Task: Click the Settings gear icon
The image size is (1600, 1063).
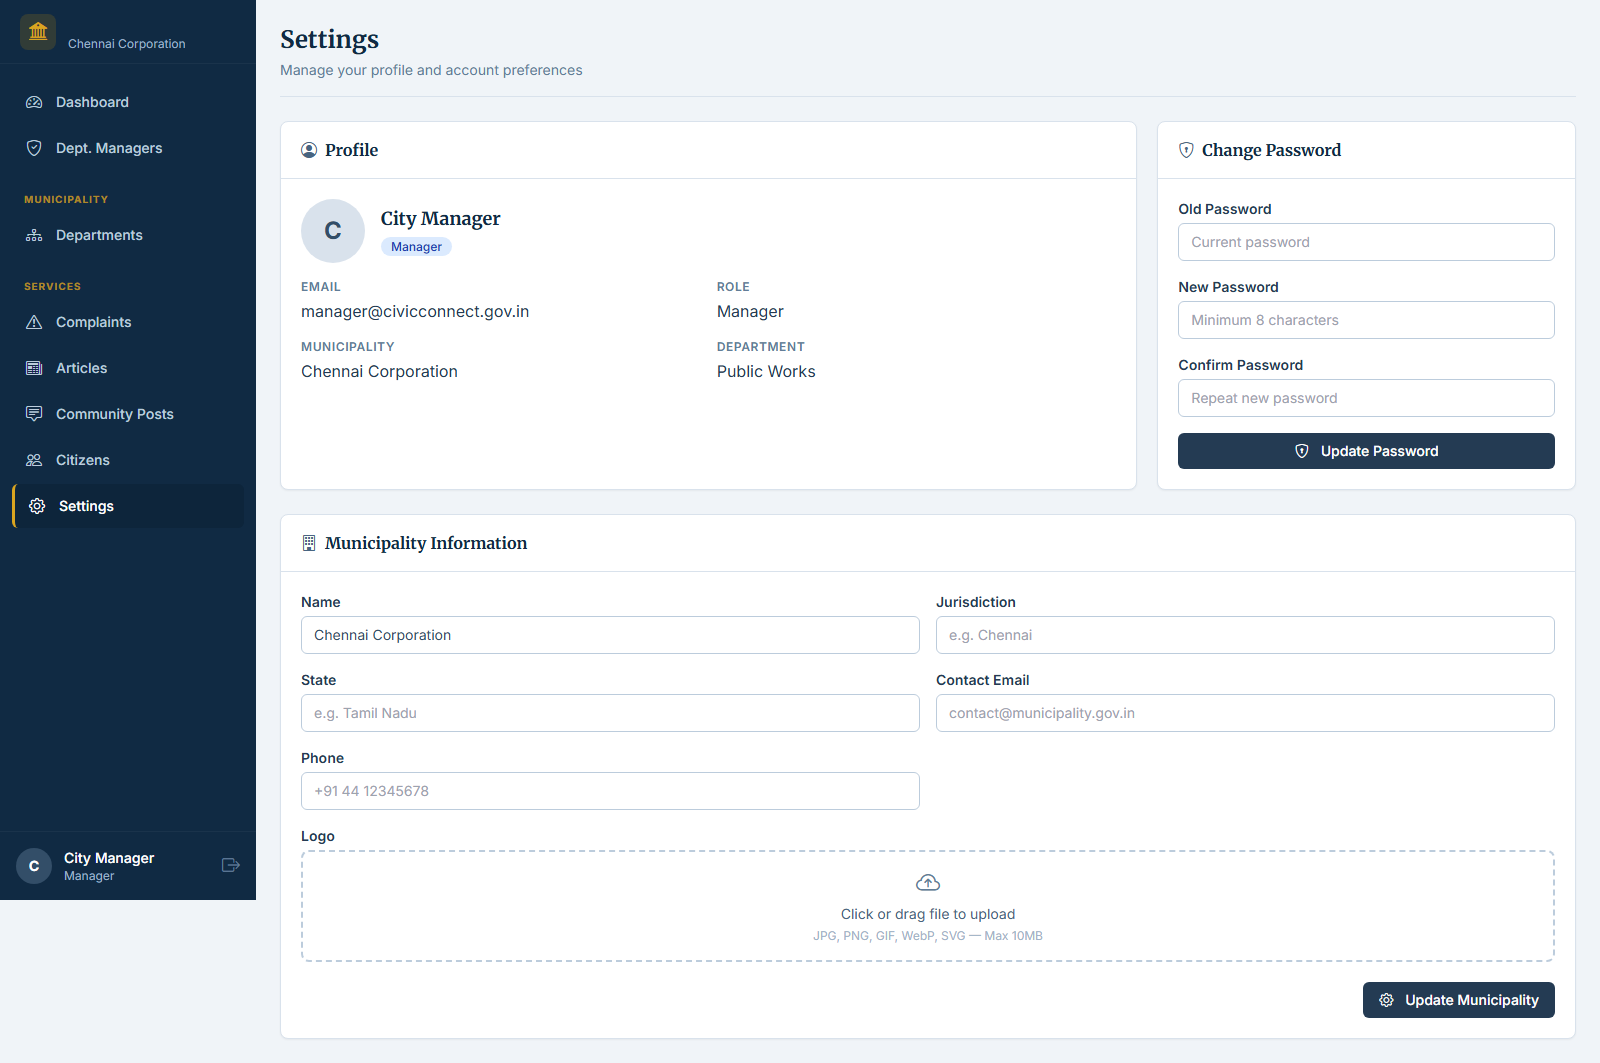Action: pyautogui.click(x=37, y=505)
